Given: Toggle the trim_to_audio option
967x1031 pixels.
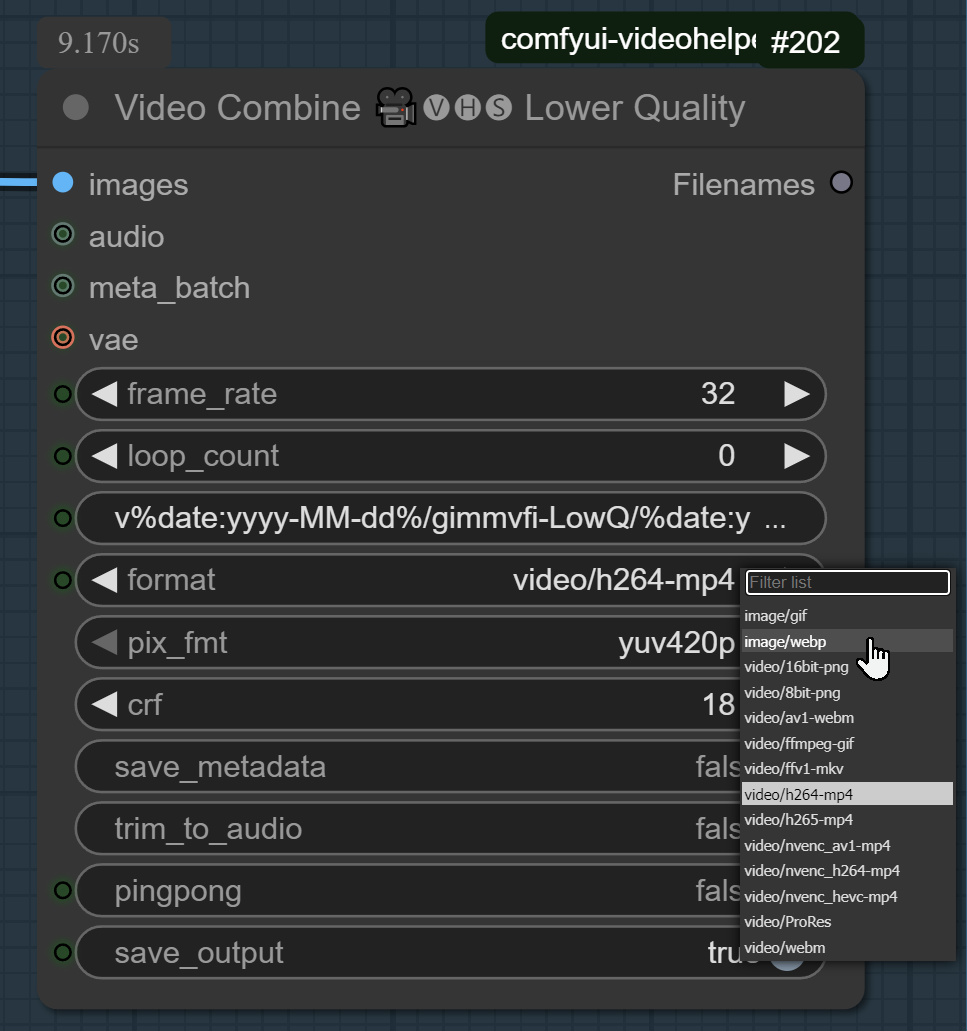Looking at the screenshot, I should click(408, 828).
